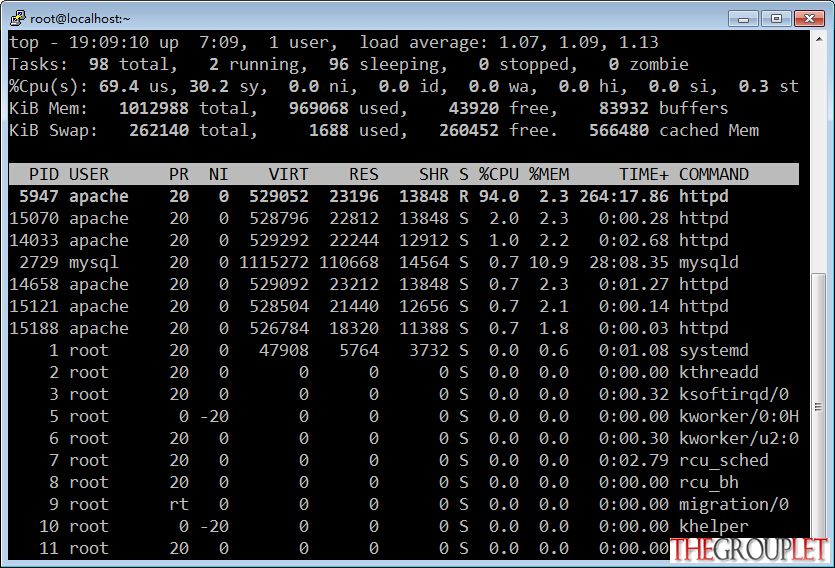835x568 pixels.
Task: Click the %CPU column header
Action: (x=498, y=174)
